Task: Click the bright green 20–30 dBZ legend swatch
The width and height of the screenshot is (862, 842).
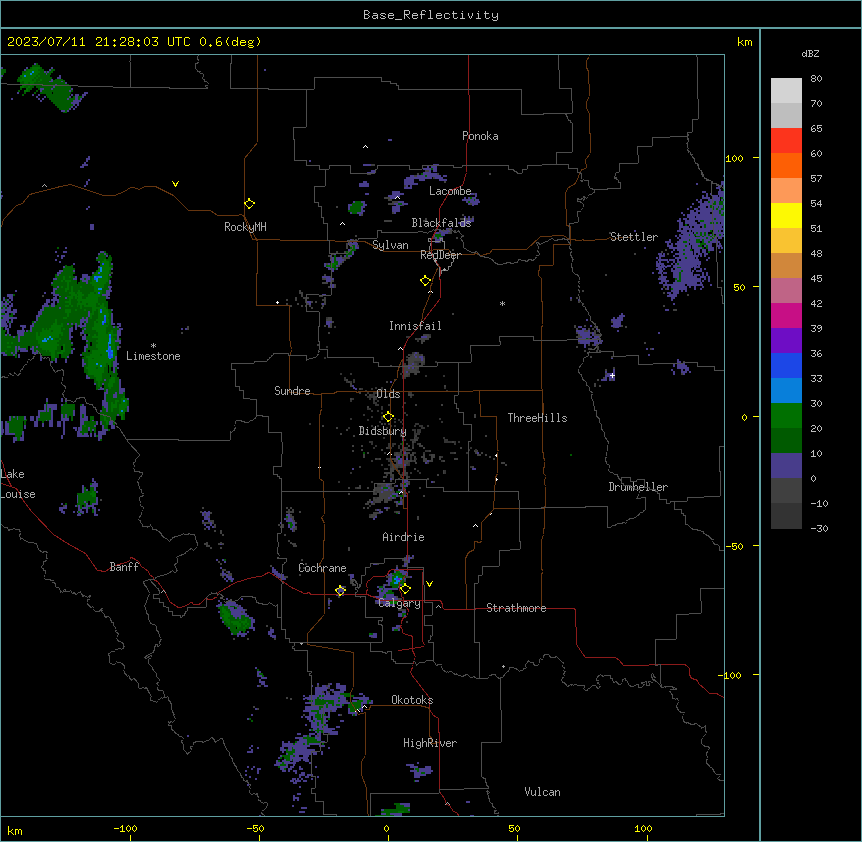Action: (x=786, y=416)
